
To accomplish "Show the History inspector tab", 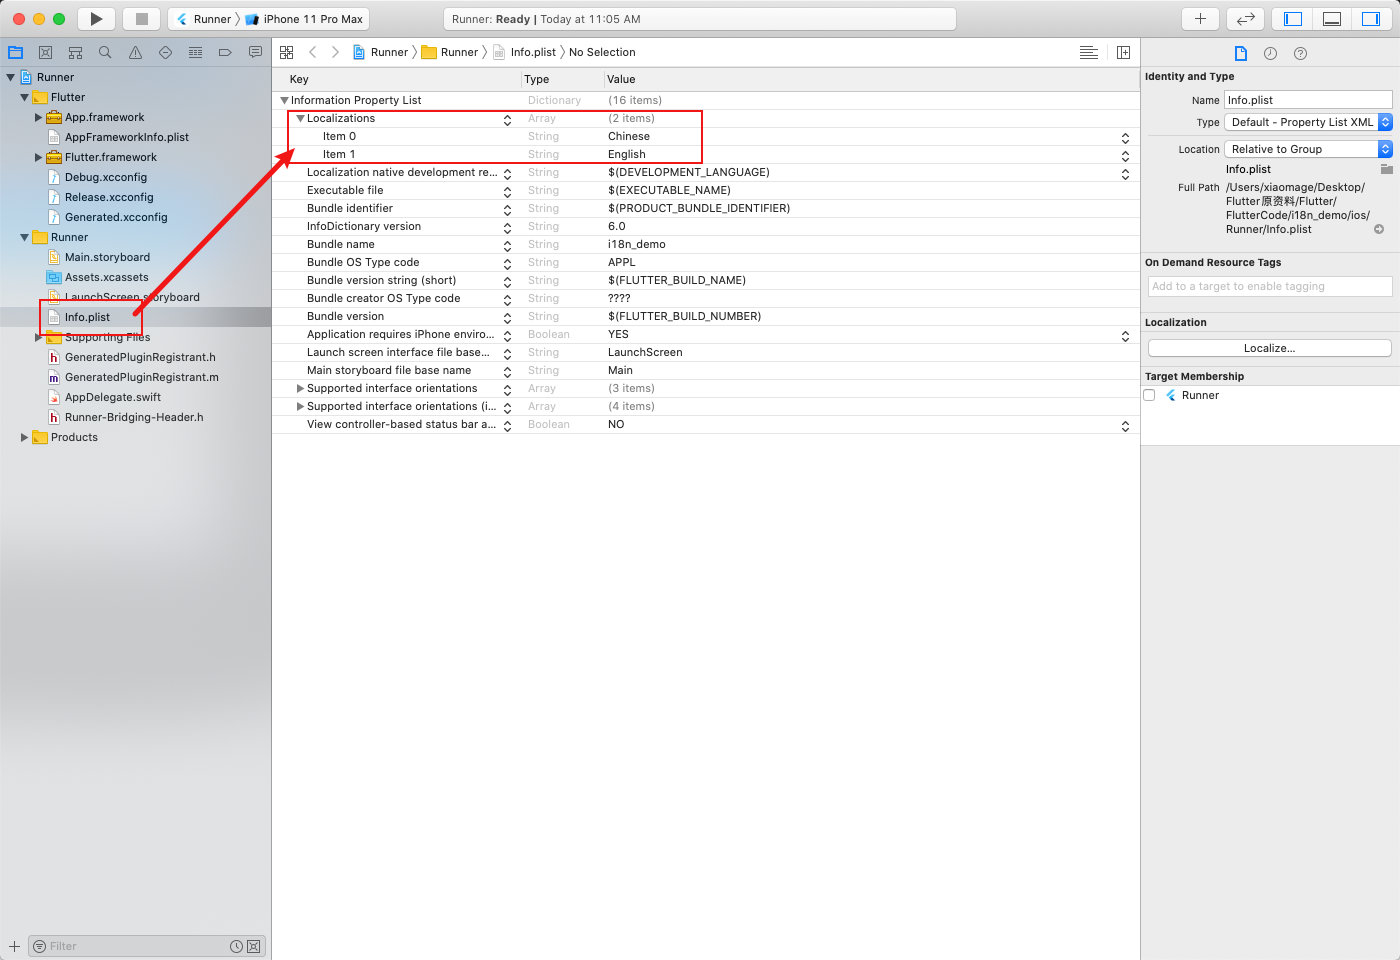I will (x=1270, y=53).
